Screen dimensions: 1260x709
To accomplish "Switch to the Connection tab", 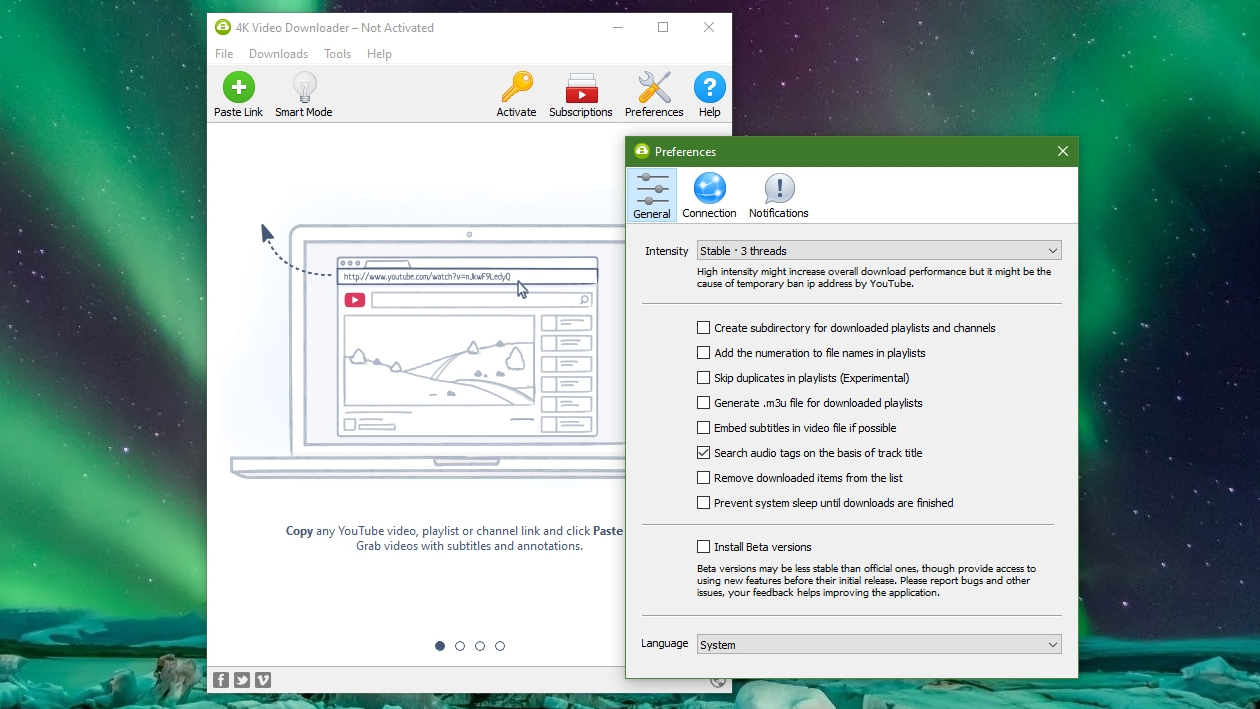I will point(710,195).
